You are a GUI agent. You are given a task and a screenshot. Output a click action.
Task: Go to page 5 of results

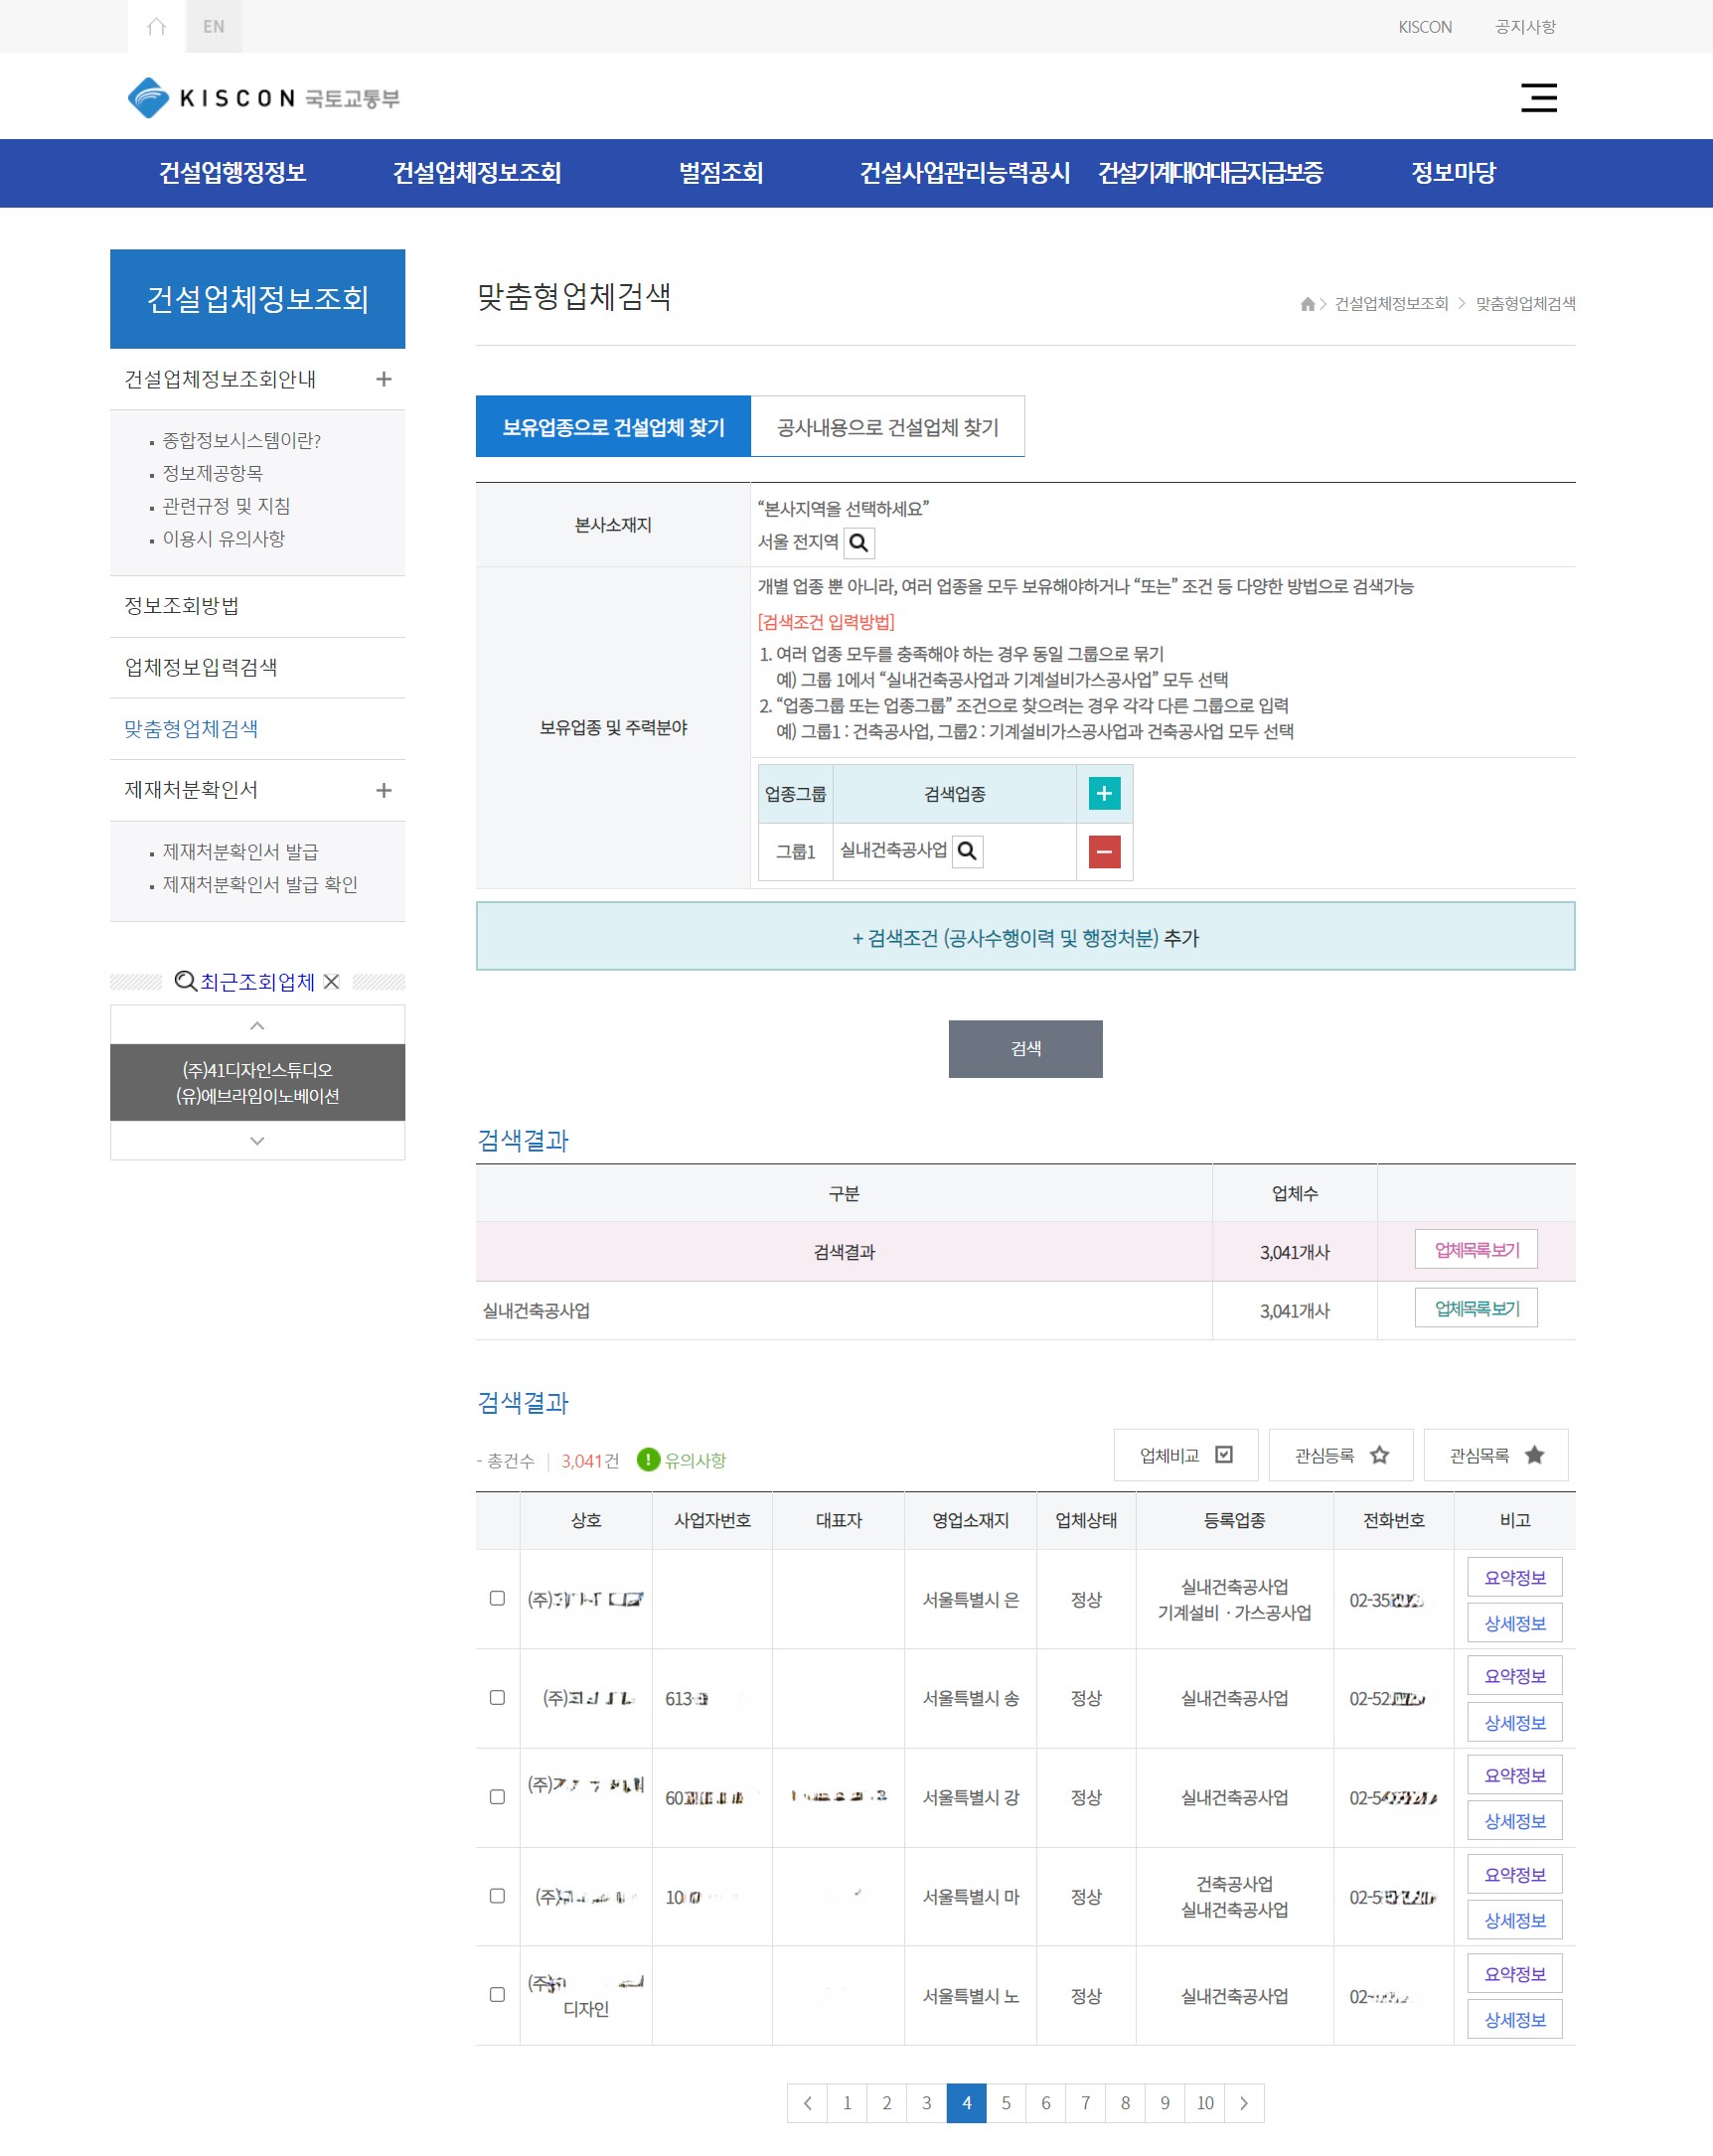click(x=1005, y=2103)
